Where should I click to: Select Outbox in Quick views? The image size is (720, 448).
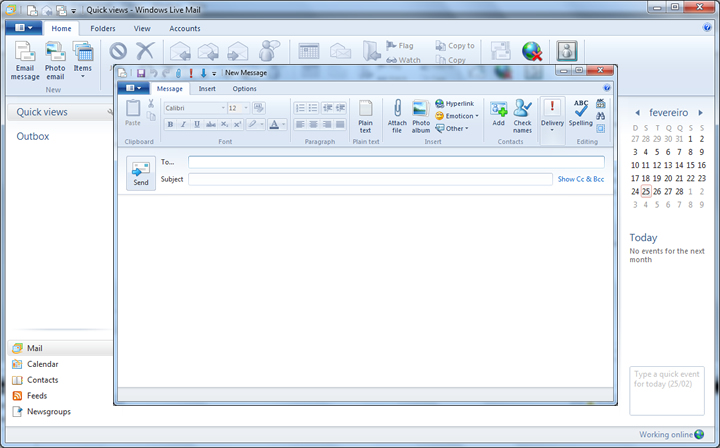coord(33,136)
